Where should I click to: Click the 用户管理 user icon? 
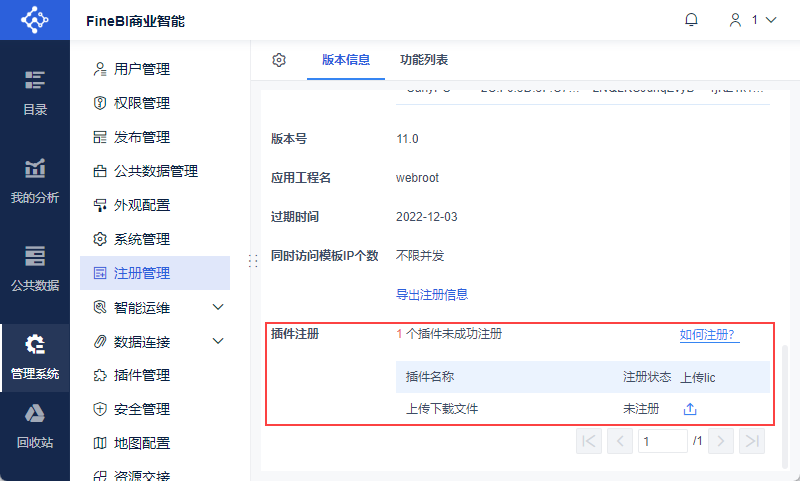100,69
